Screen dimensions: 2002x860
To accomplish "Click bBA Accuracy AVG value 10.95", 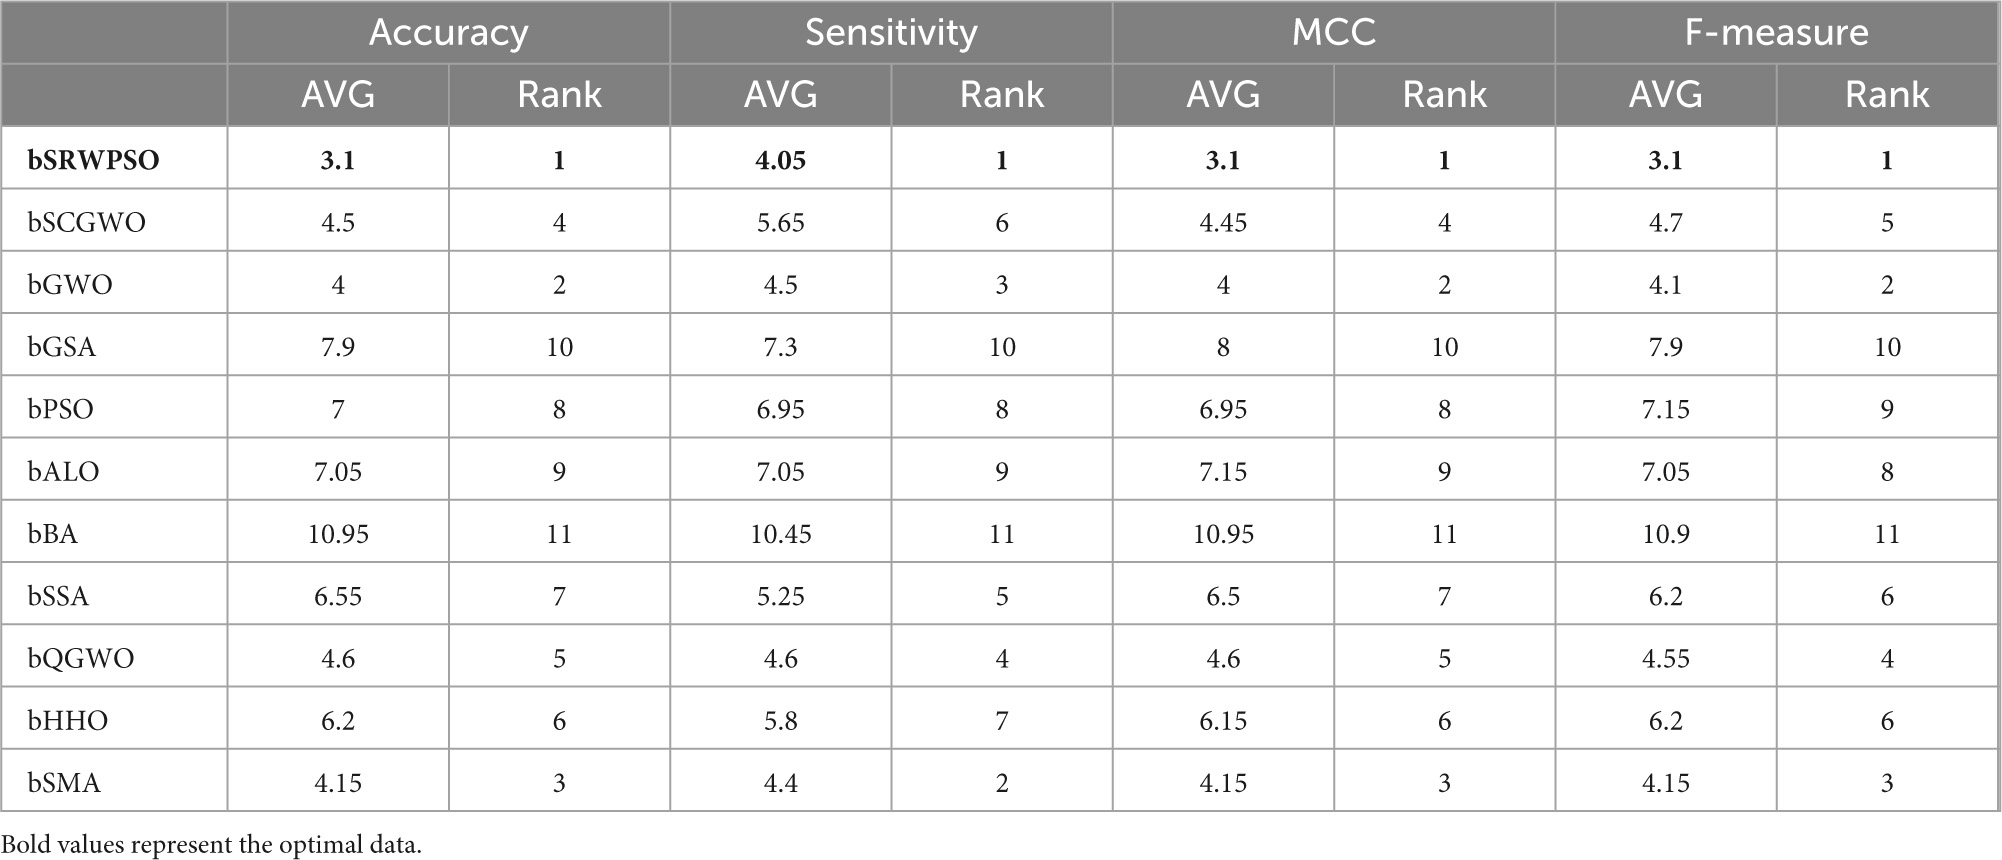I will (x=338, y=534).
